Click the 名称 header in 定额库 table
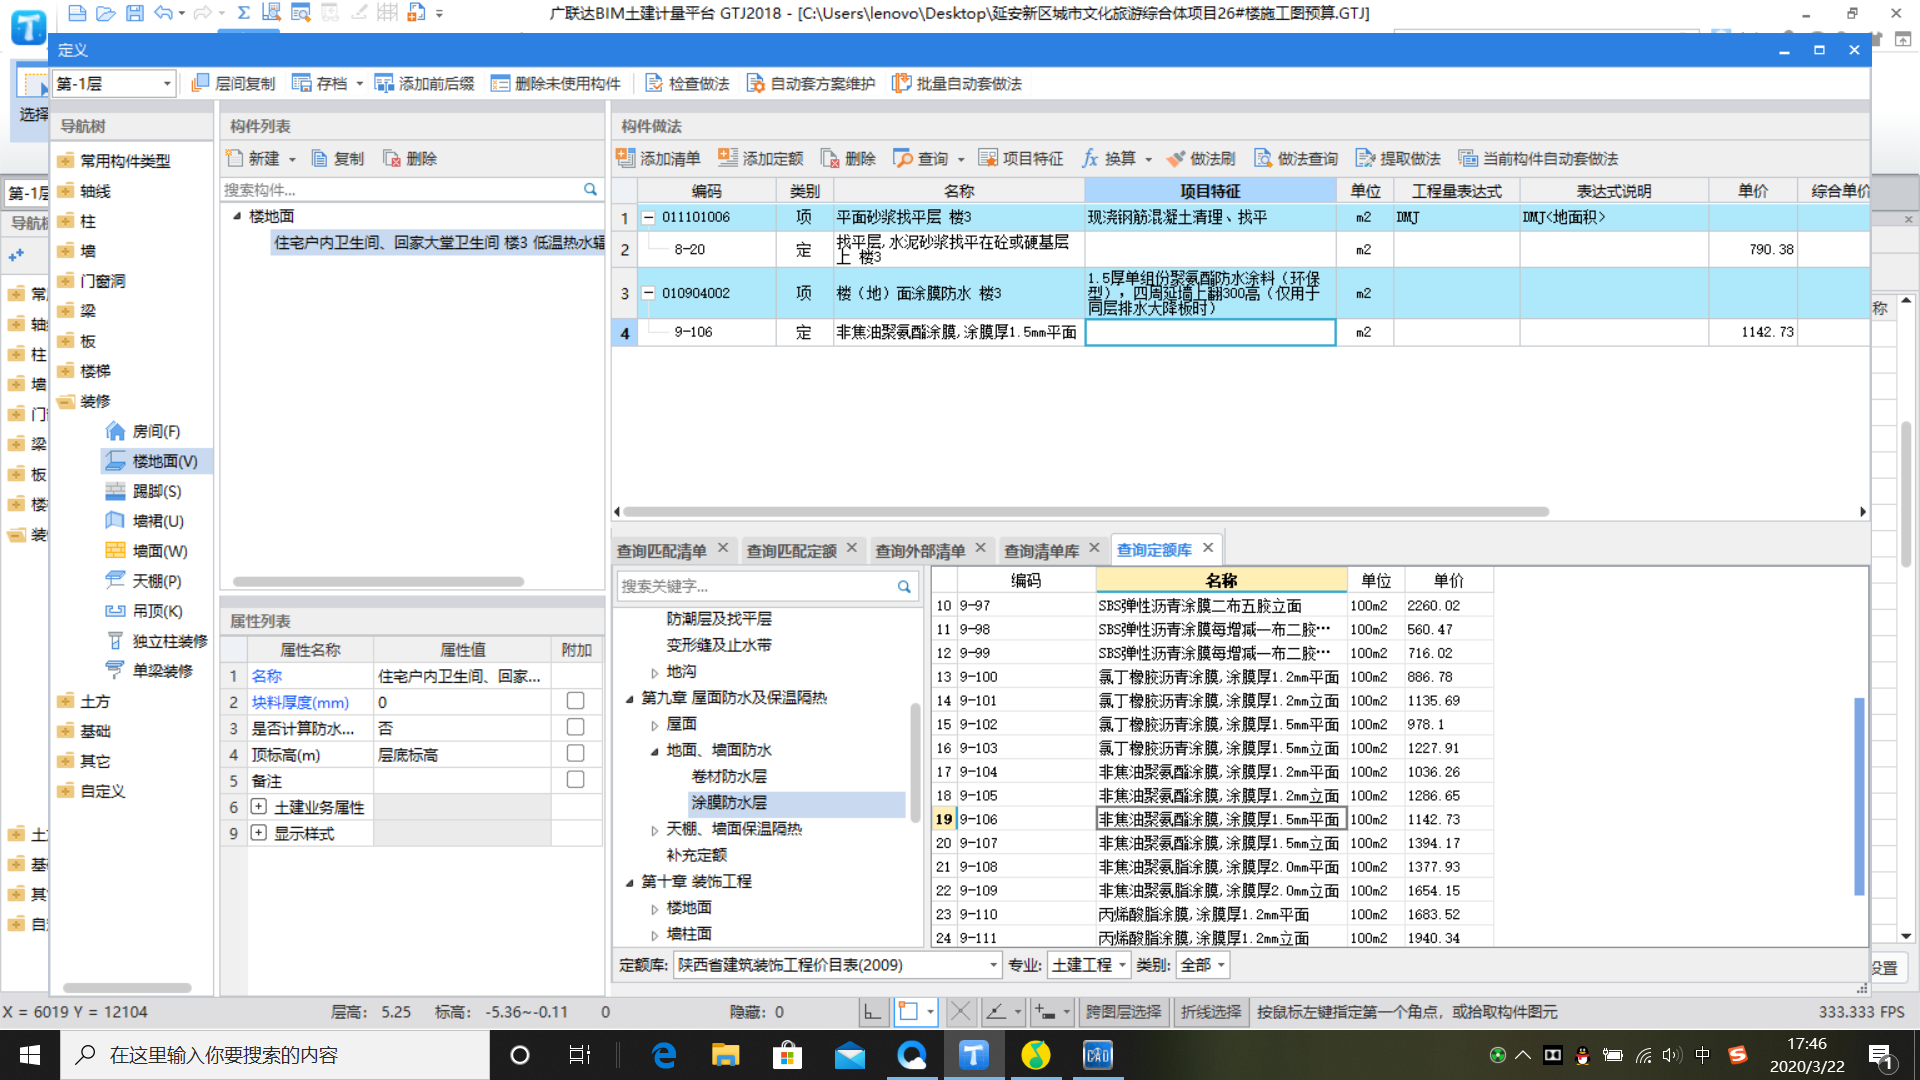The image size is (1920, 1080). pyautogui.click(x=1221, y=580)
